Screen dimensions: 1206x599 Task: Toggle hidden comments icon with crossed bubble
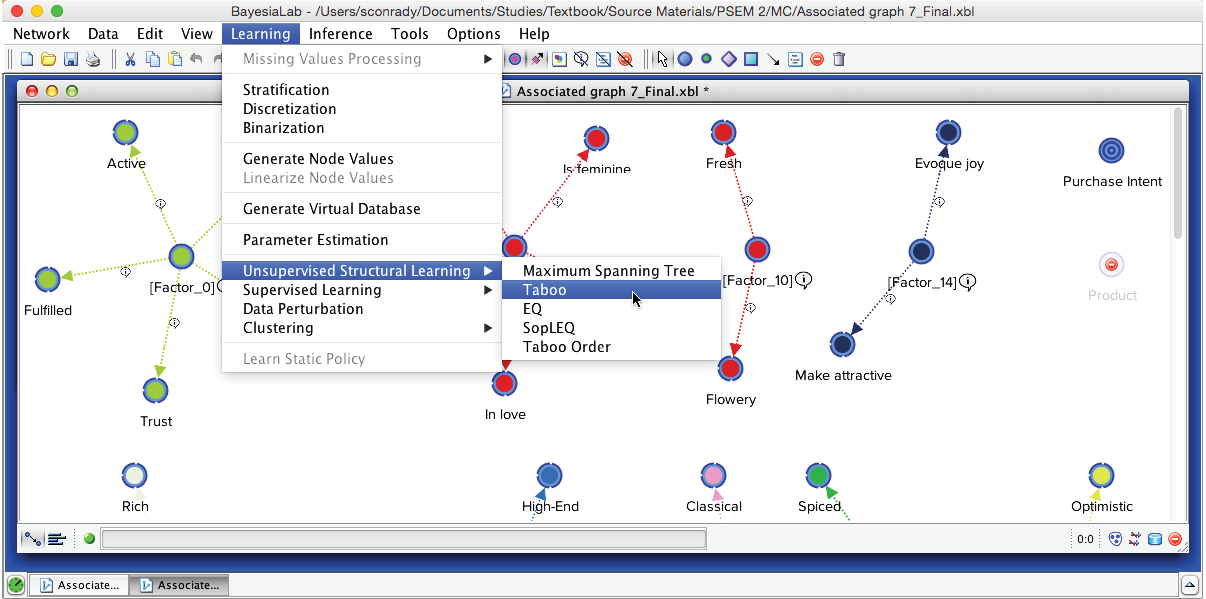(580, 60)
